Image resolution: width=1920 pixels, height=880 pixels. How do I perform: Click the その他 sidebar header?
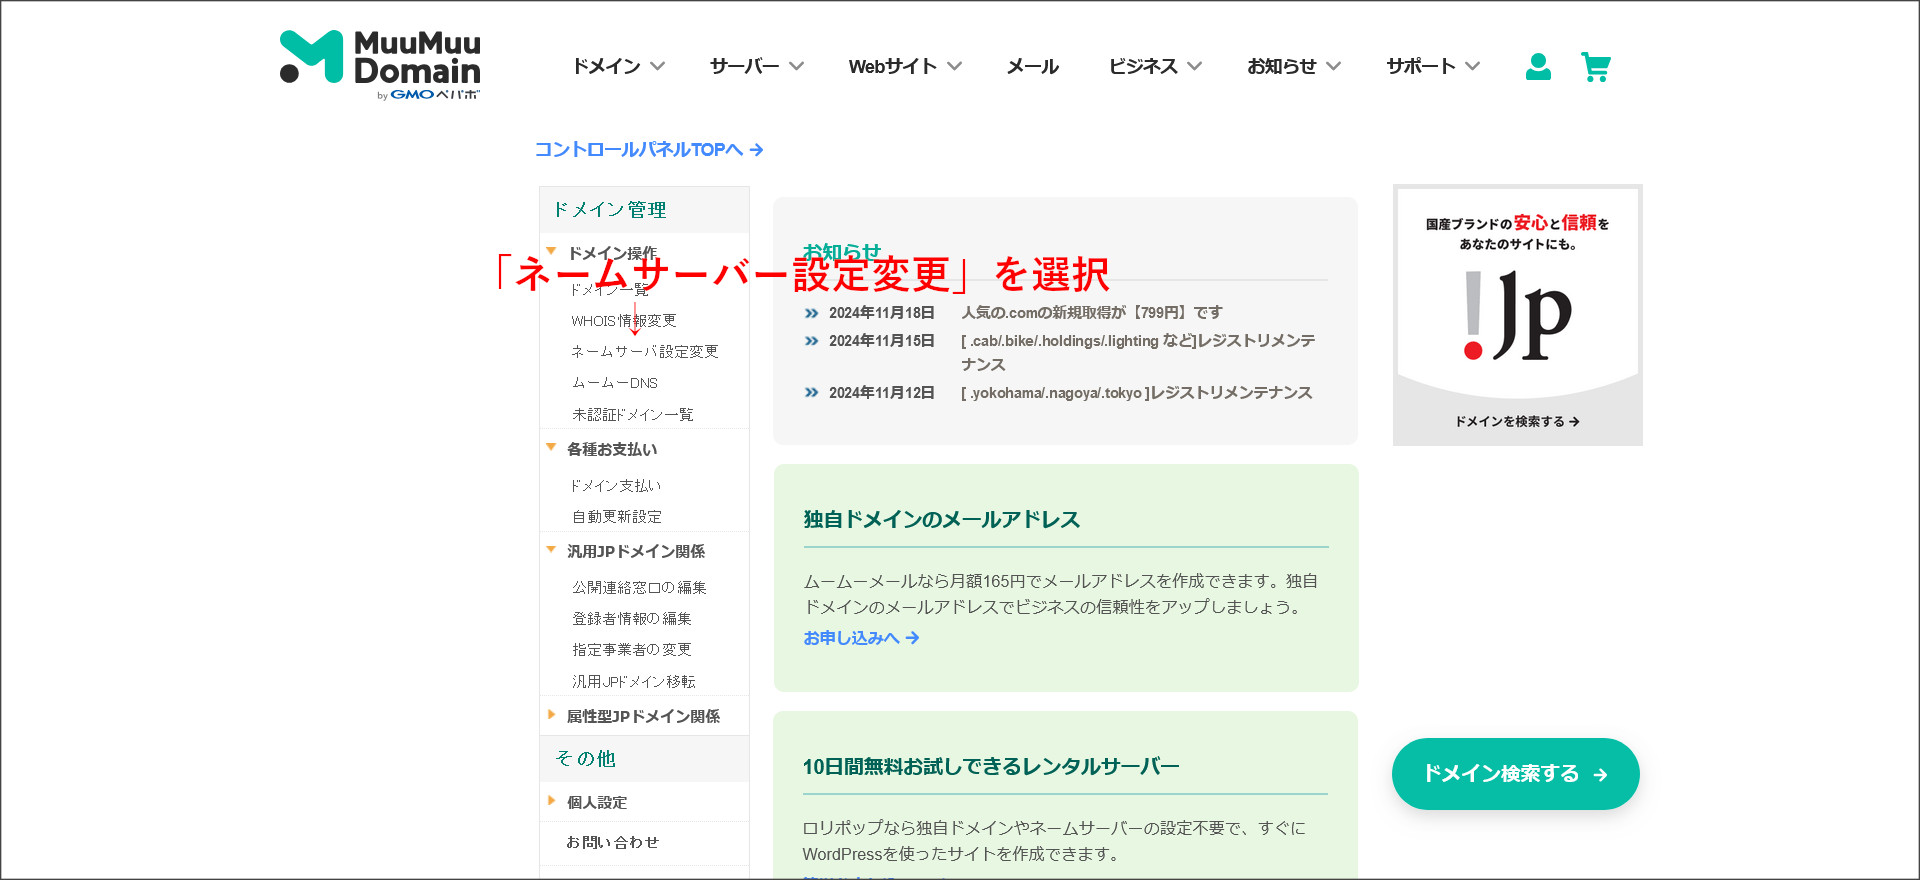[x=643, y=758]
